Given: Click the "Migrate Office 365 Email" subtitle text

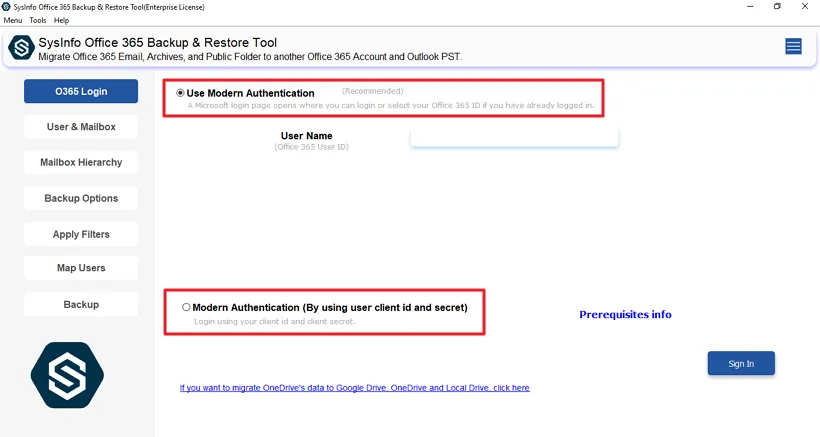Looking at the screenshot, I should 250,56.
